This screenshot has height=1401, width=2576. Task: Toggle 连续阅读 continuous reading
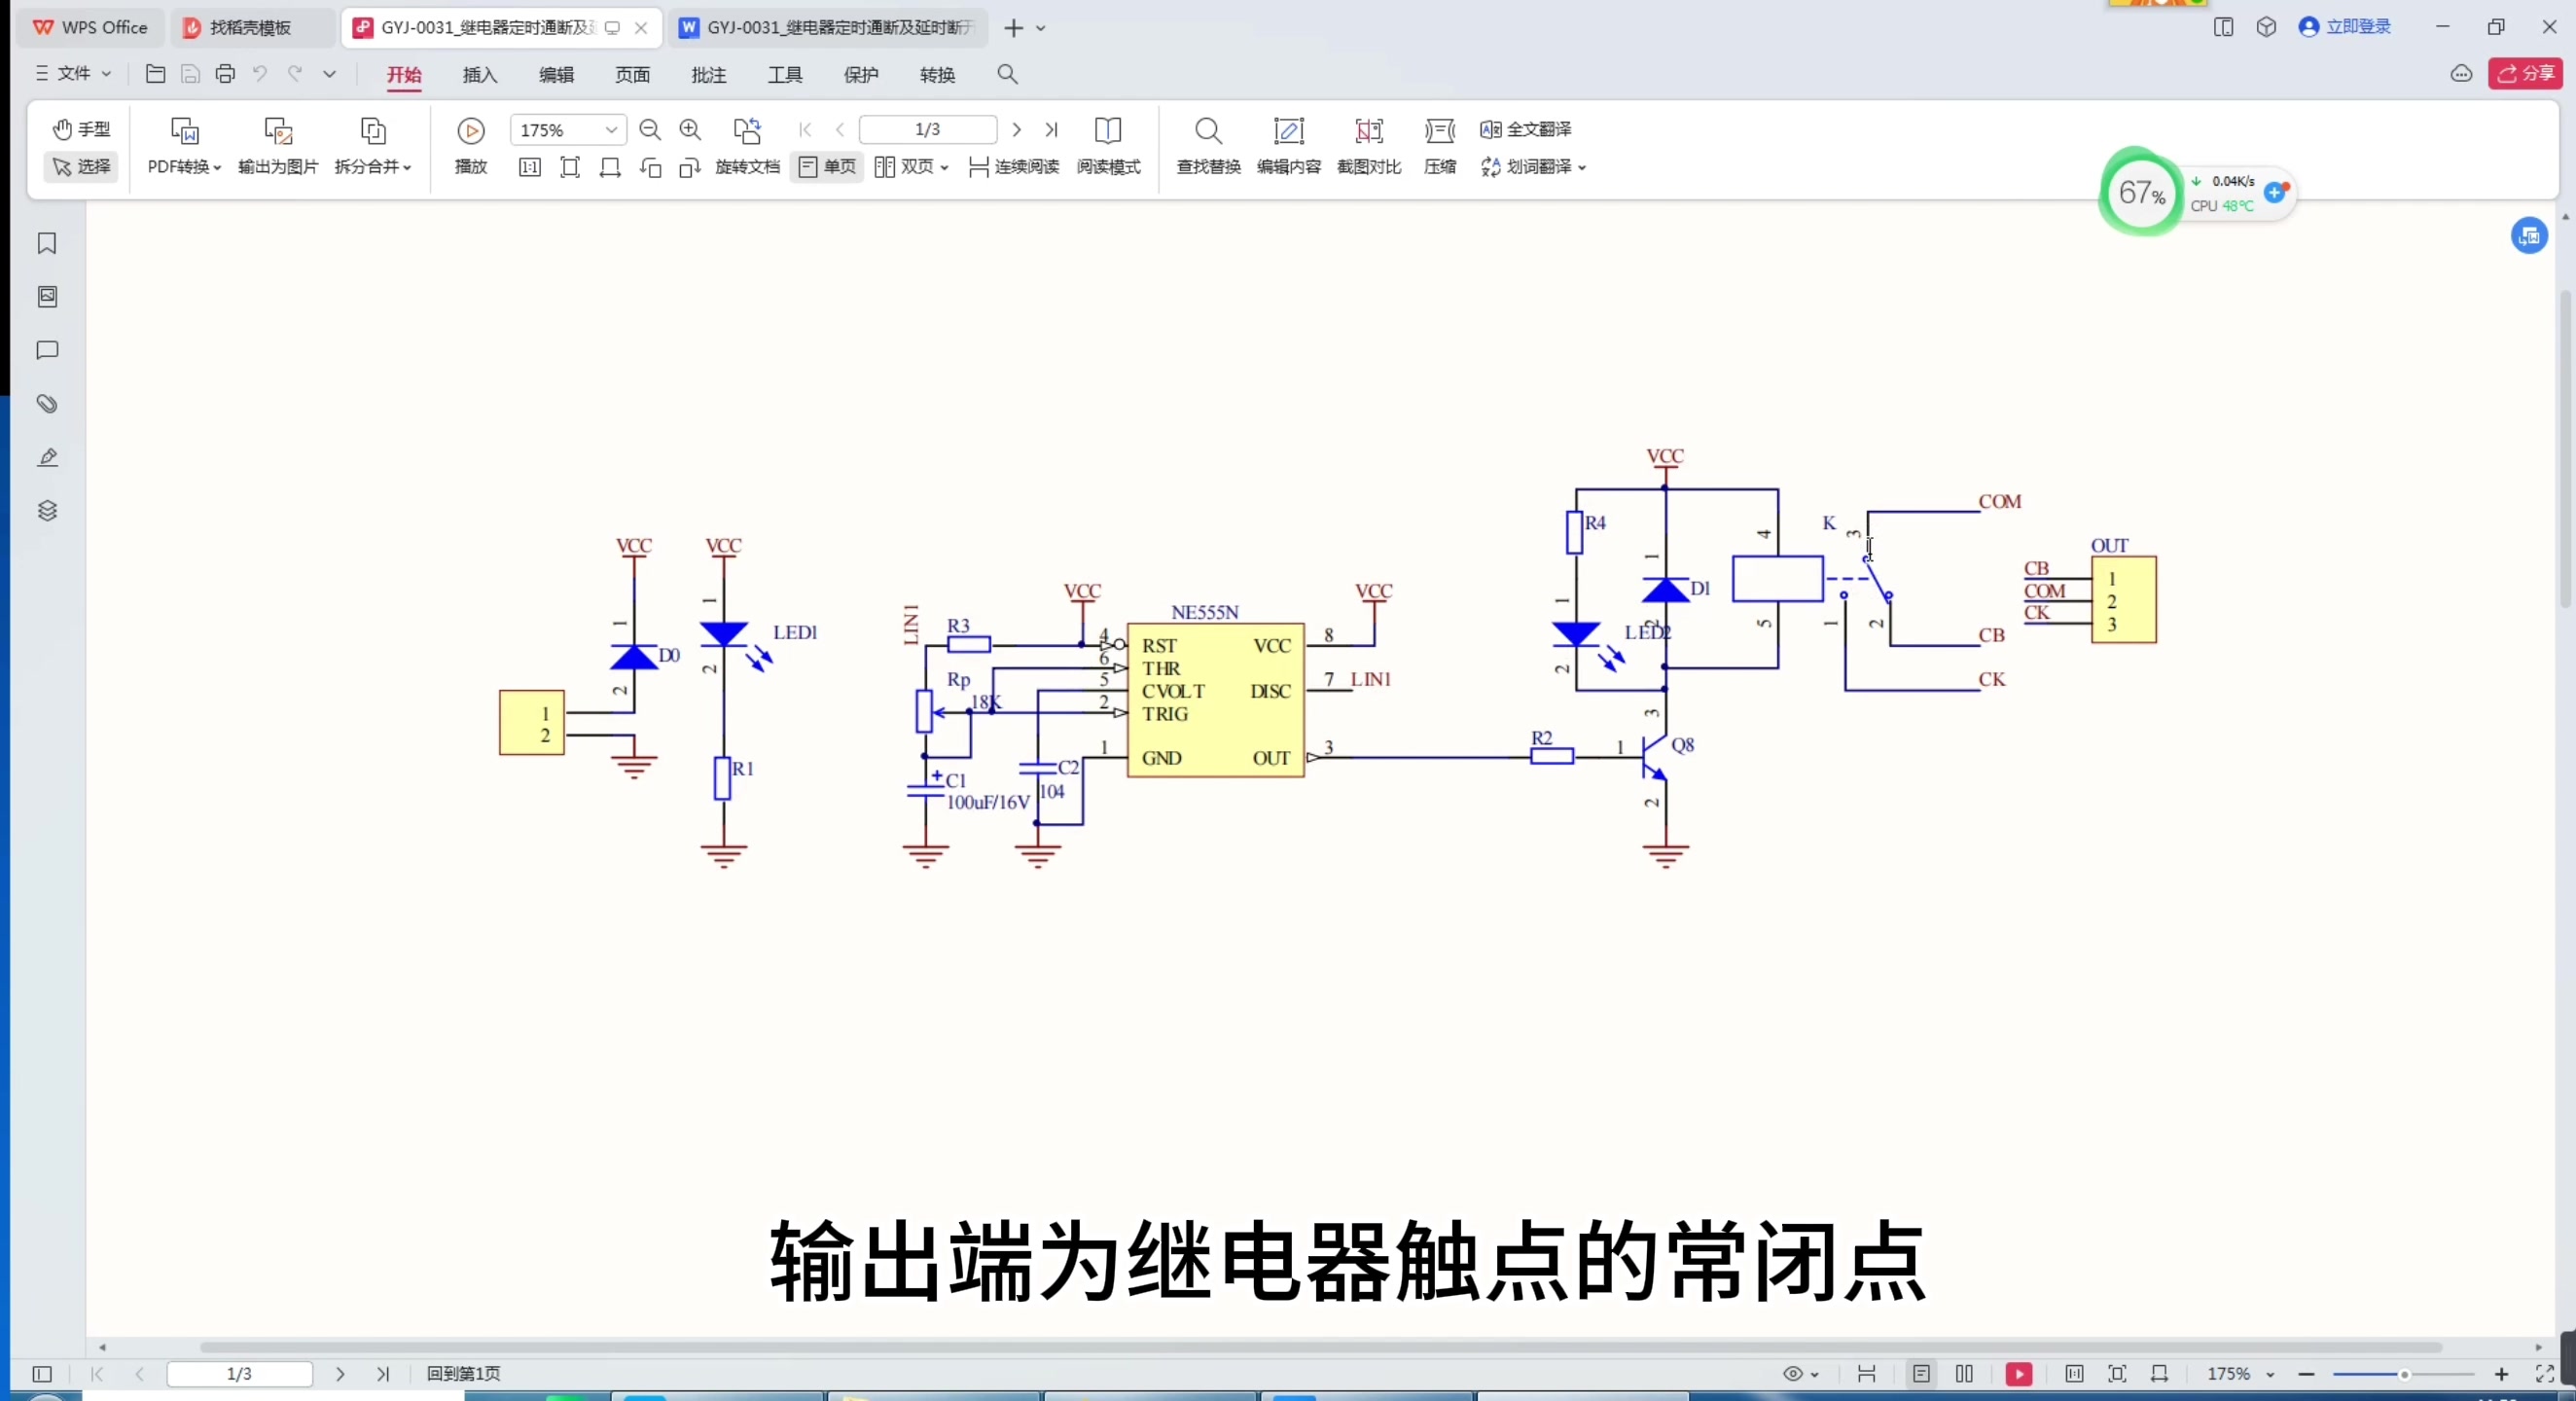tap(1014, 167)
